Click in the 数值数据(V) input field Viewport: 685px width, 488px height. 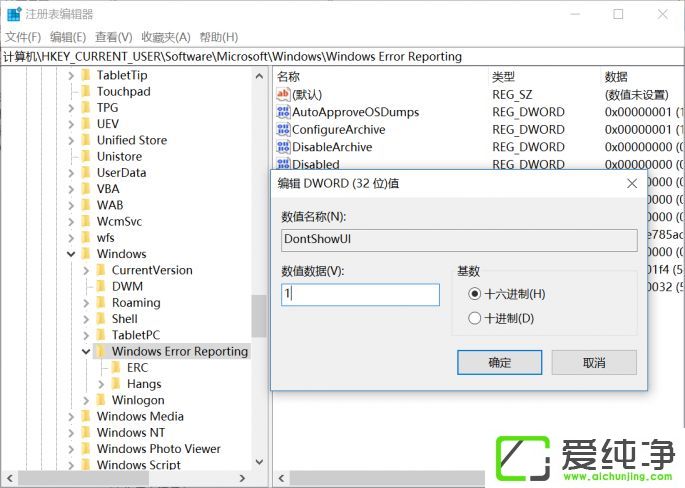coord(360,294)
